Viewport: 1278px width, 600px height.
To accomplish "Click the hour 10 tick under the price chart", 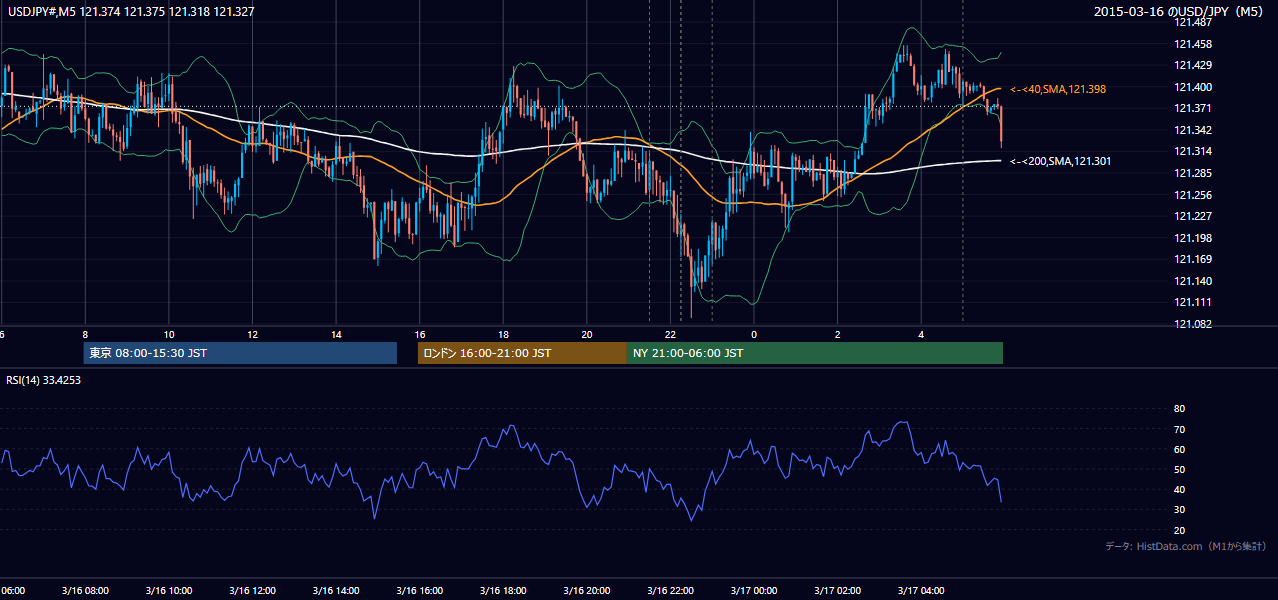I will pos(169,334).
